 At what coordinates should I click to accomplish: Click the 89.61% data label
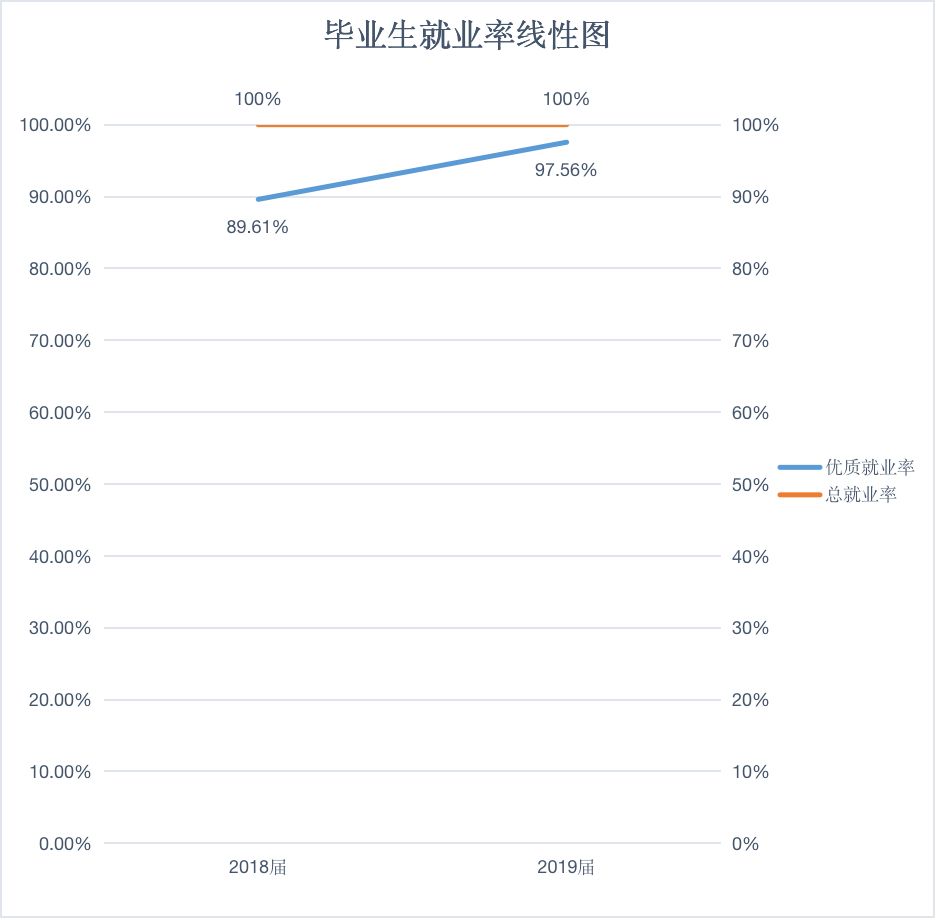(x=257, y=227)
